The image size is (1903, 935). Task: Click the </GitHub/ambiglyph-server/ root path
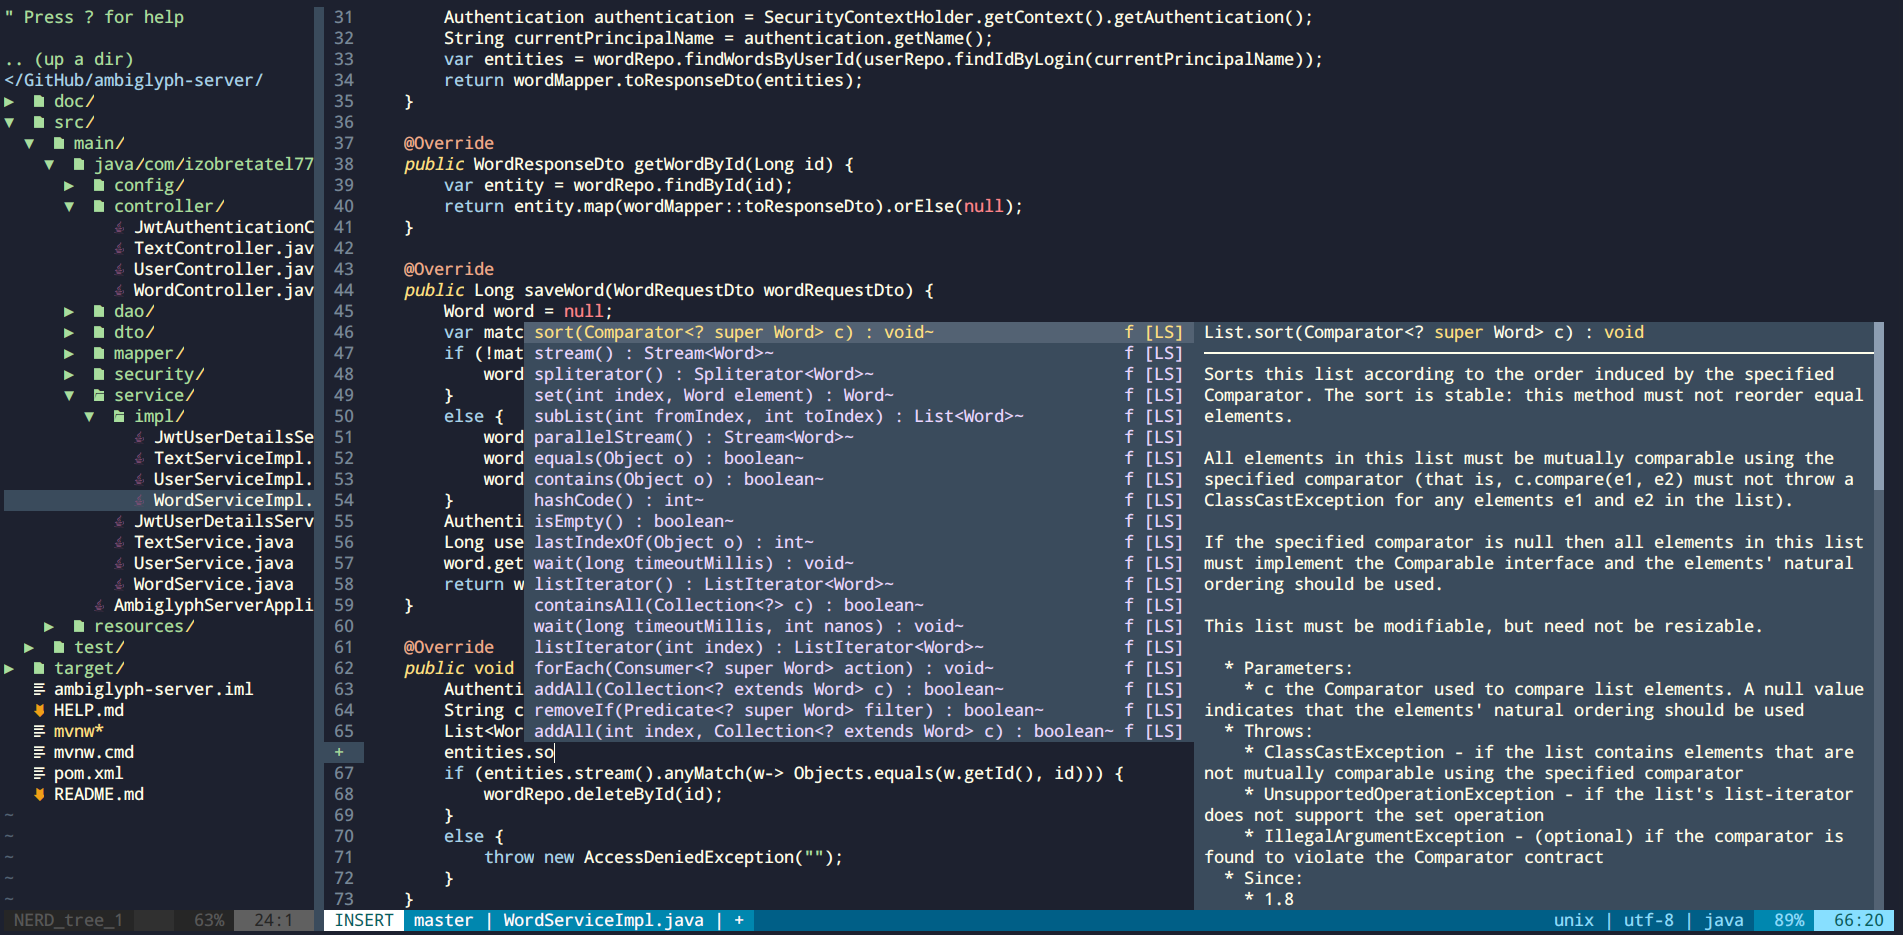pyautogui.click(x=134, y=80)
